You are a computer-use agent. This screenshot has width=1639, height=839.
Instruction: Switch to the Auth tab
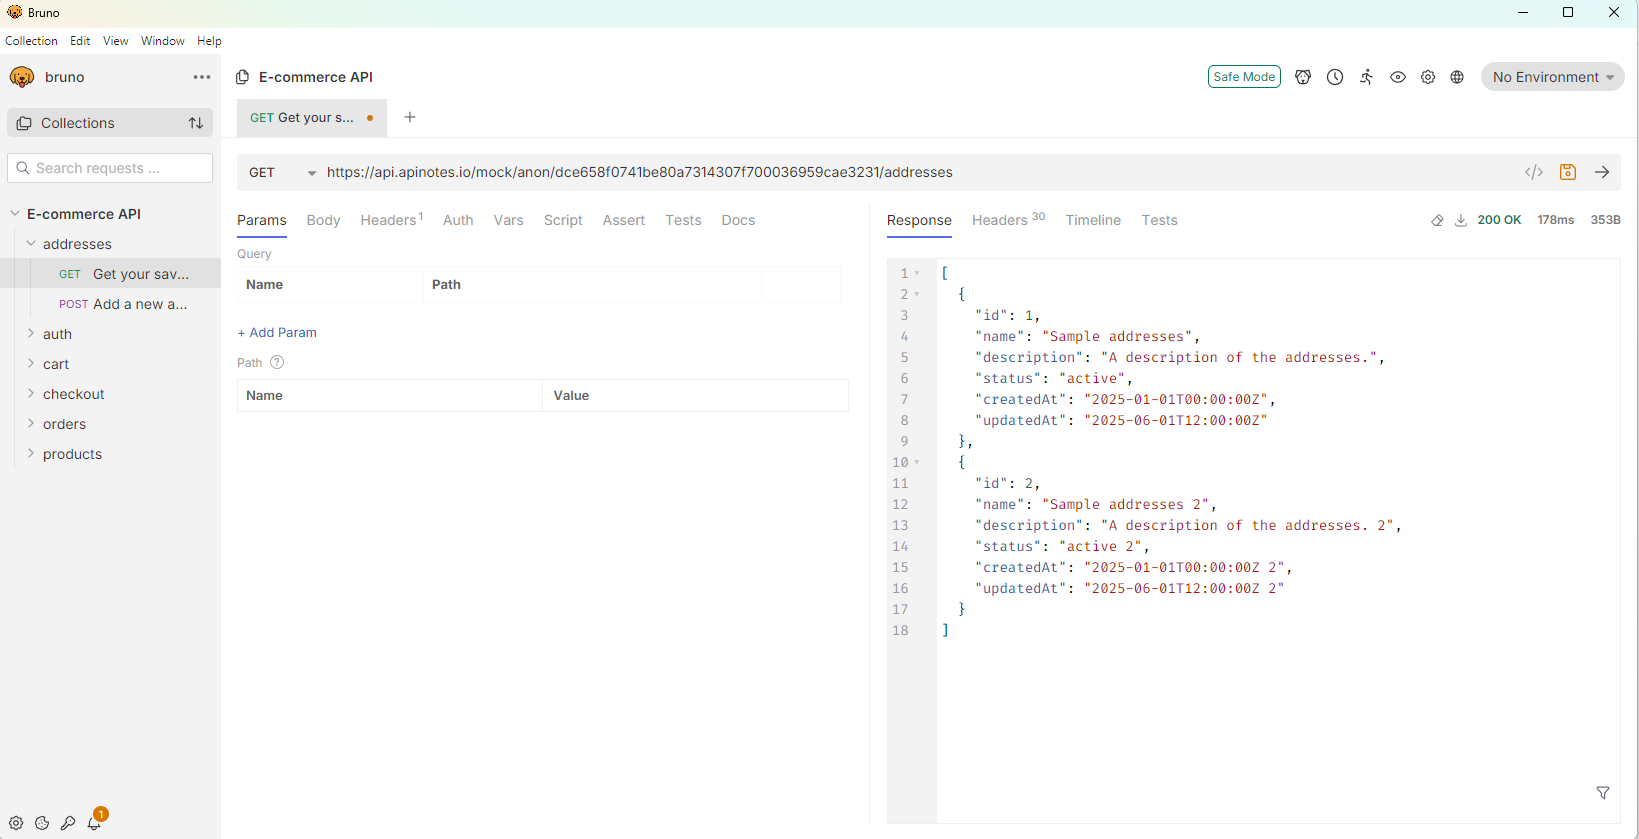coord(458,220)
